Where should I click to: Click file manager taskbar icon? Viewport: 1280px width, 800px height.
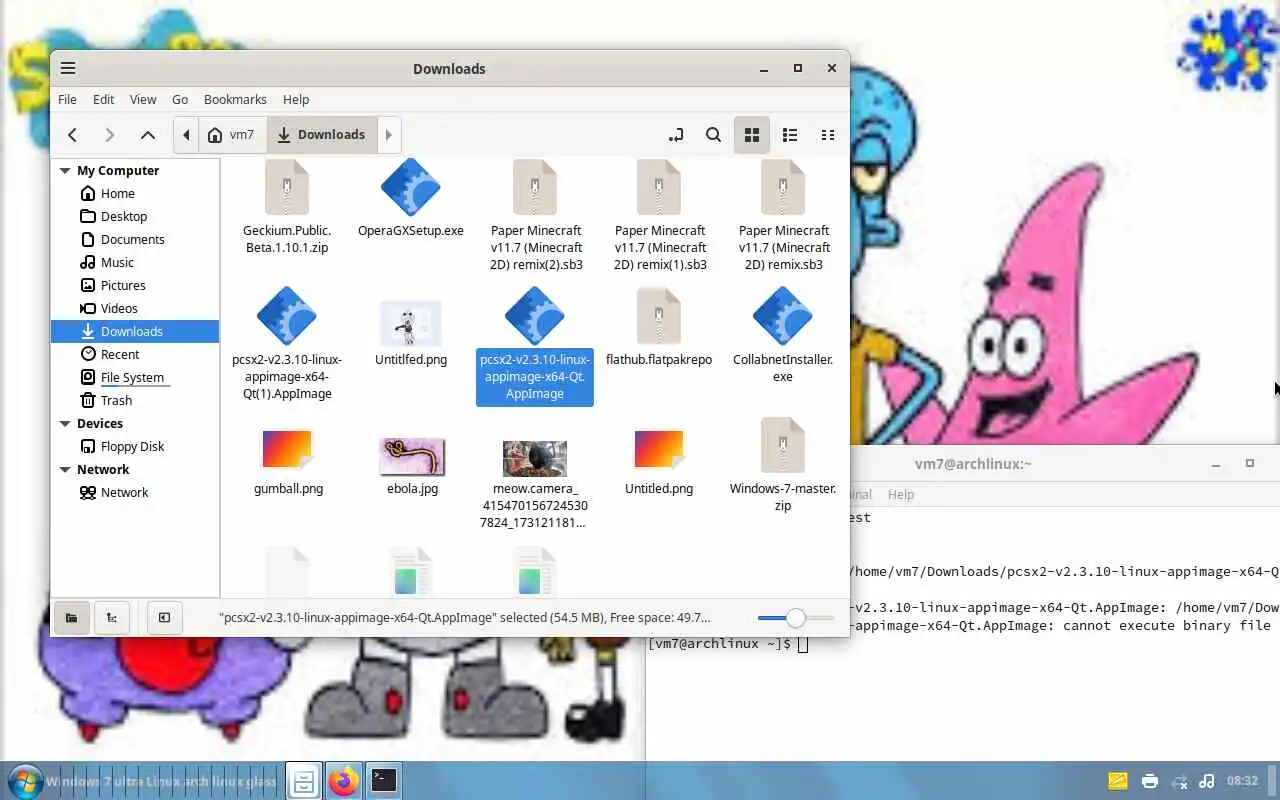[x=304, y=781]
